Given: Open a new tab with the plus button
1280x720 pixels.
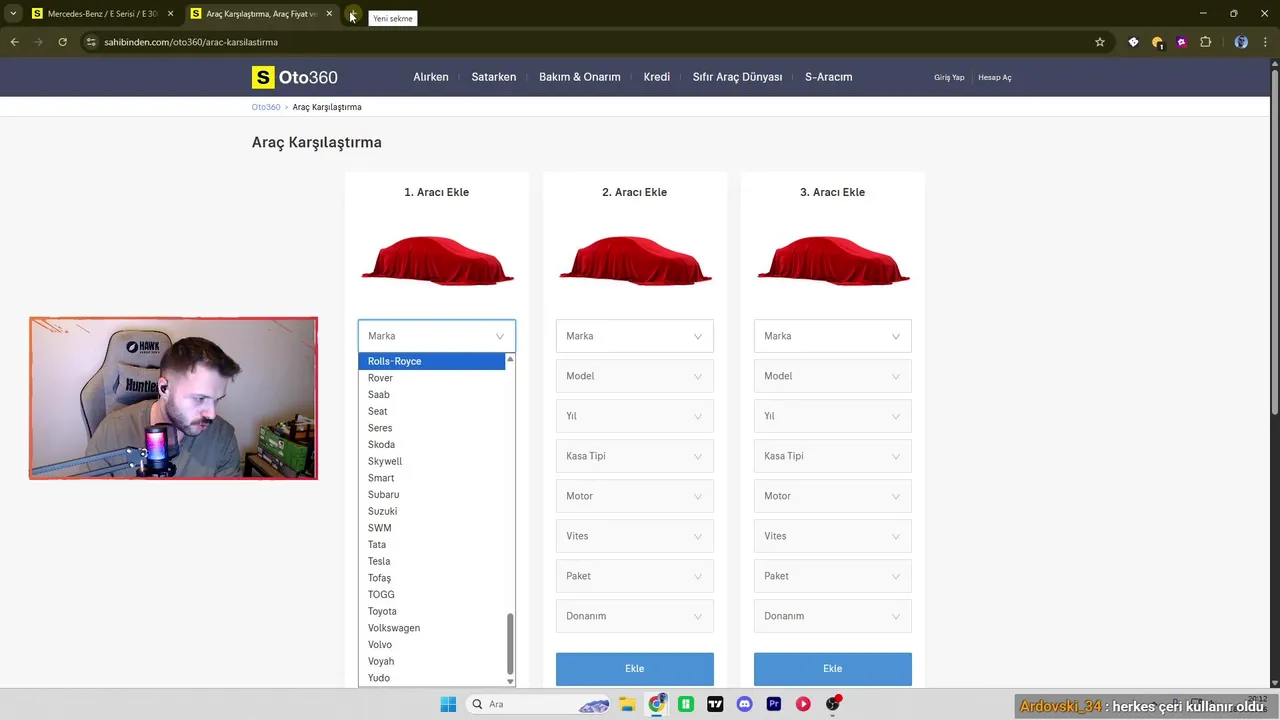Looking at the screenshot, I should [353, 14].
